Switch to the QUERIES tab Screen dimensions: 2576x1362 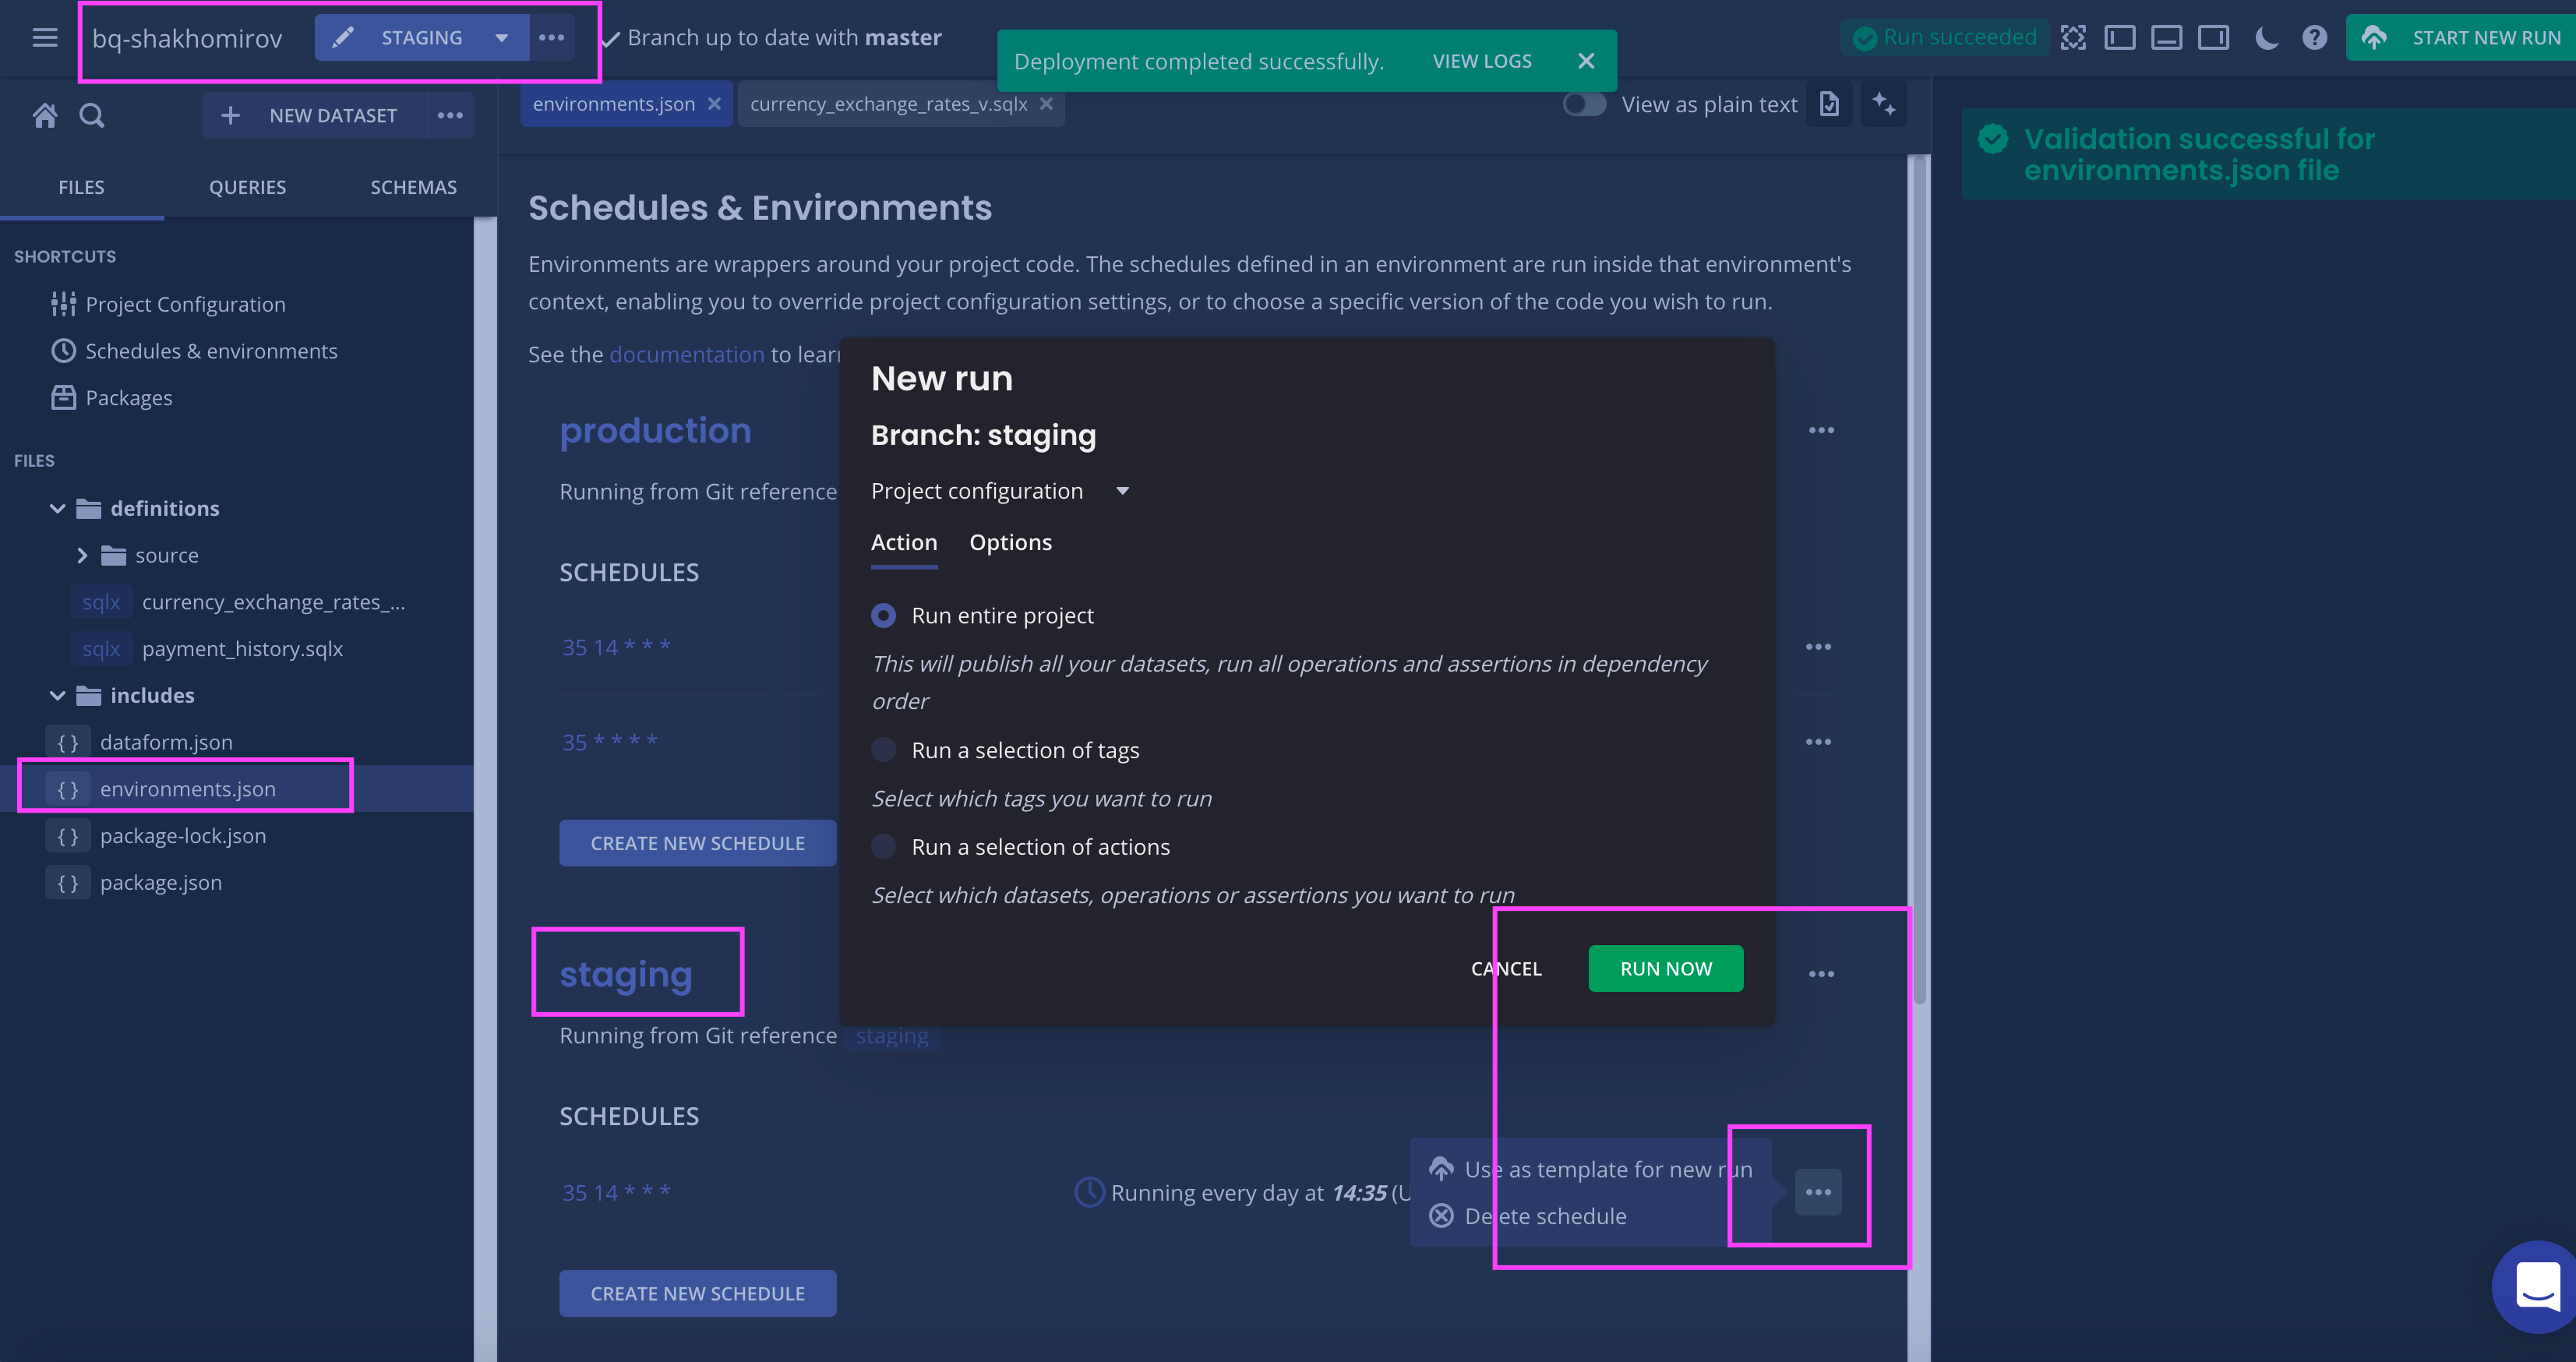[247, 187]
